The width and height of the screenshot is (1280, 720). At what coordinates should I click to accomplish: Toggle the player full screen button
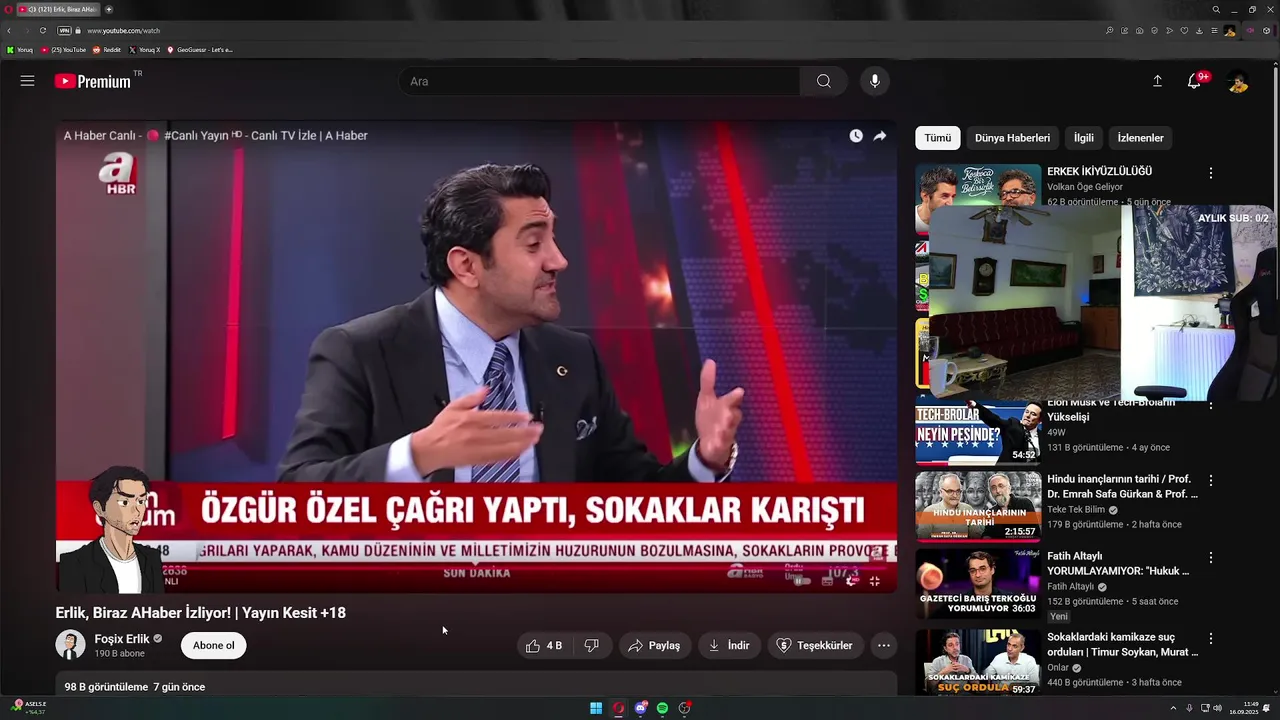point(874,581)
